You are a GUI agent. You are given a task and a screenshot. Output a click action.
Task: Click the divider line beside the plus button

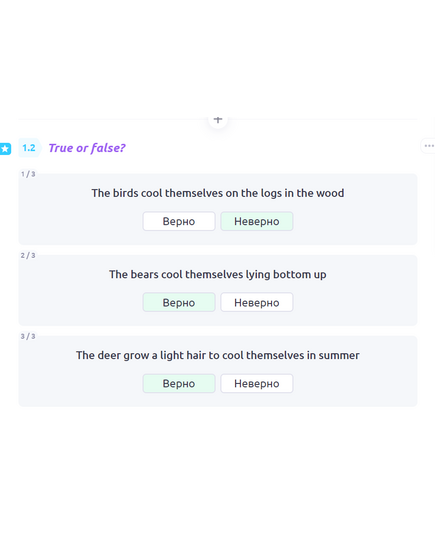tap(113, 119)
